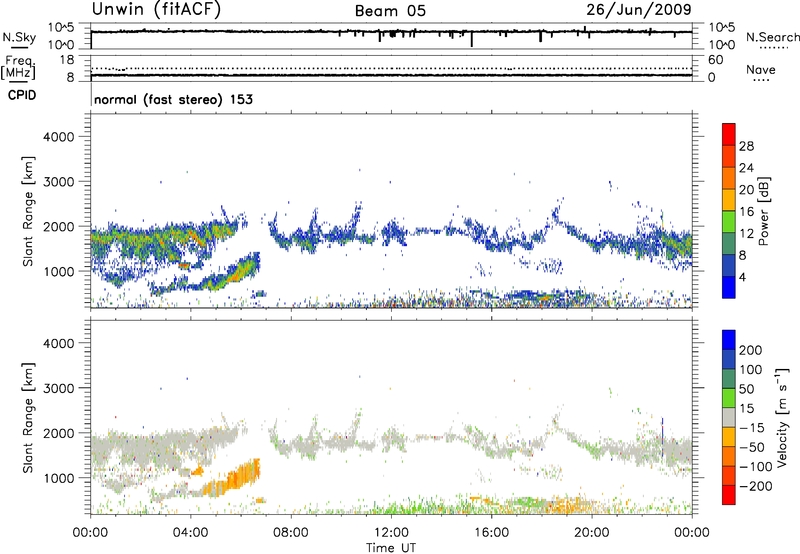Click the 'Freq. [MHz]' axis label

coord(18,67)
